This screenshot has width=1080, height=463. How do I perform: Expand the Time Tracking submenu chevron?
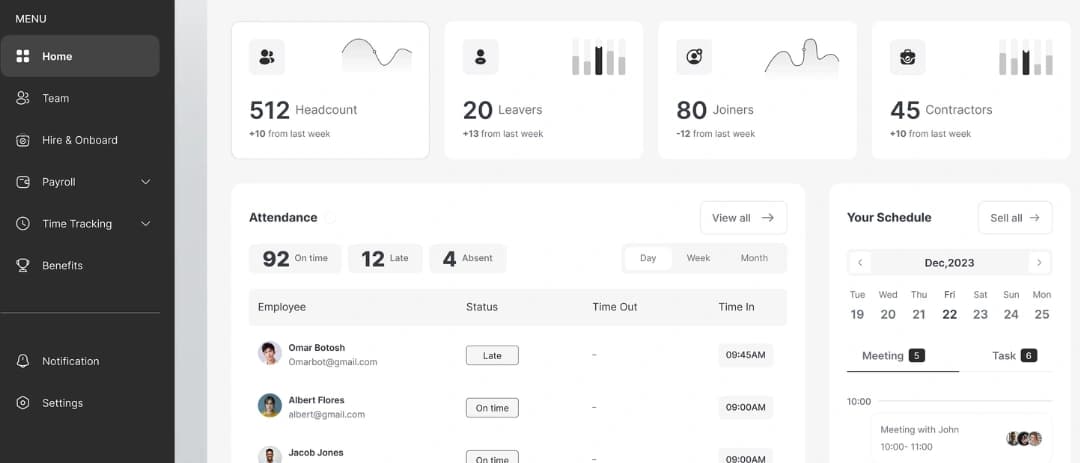pos(145,223)
